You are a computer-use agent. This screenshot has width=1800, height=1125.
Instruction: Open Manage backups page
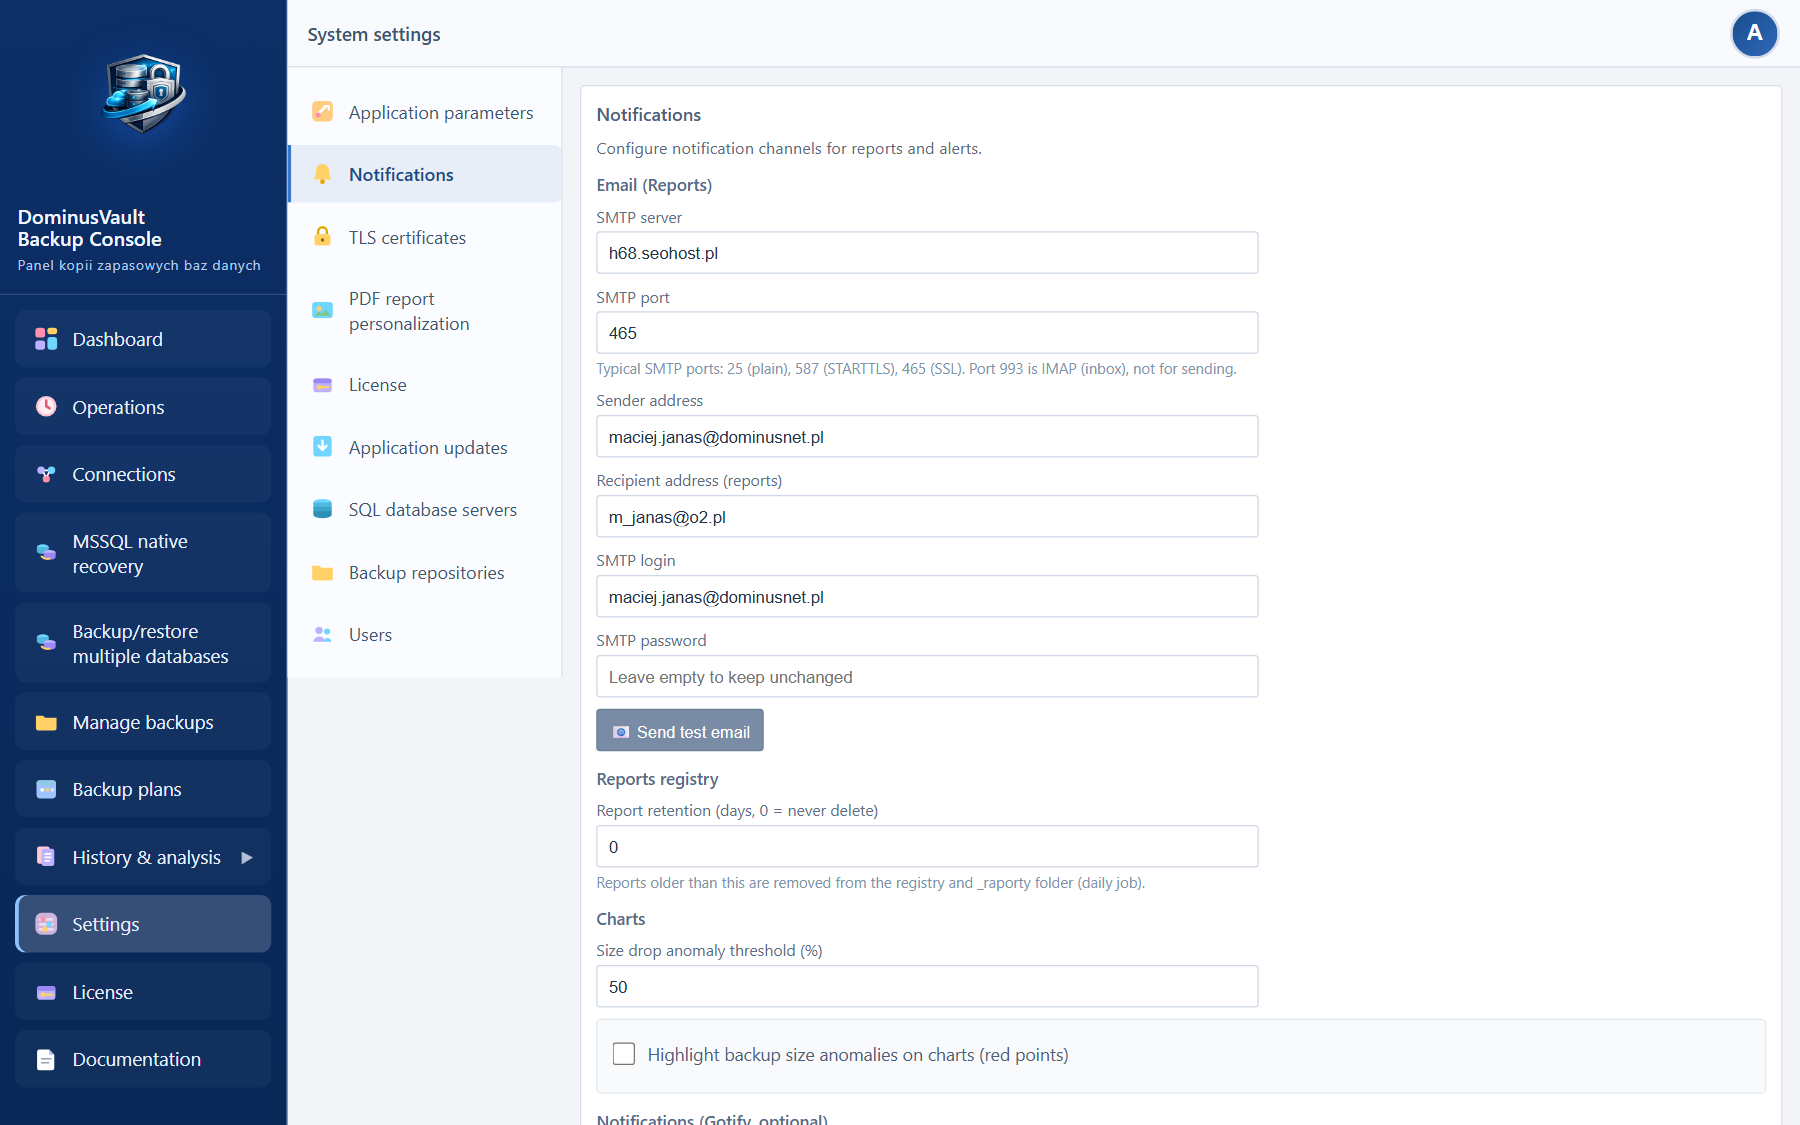(143, 722)
